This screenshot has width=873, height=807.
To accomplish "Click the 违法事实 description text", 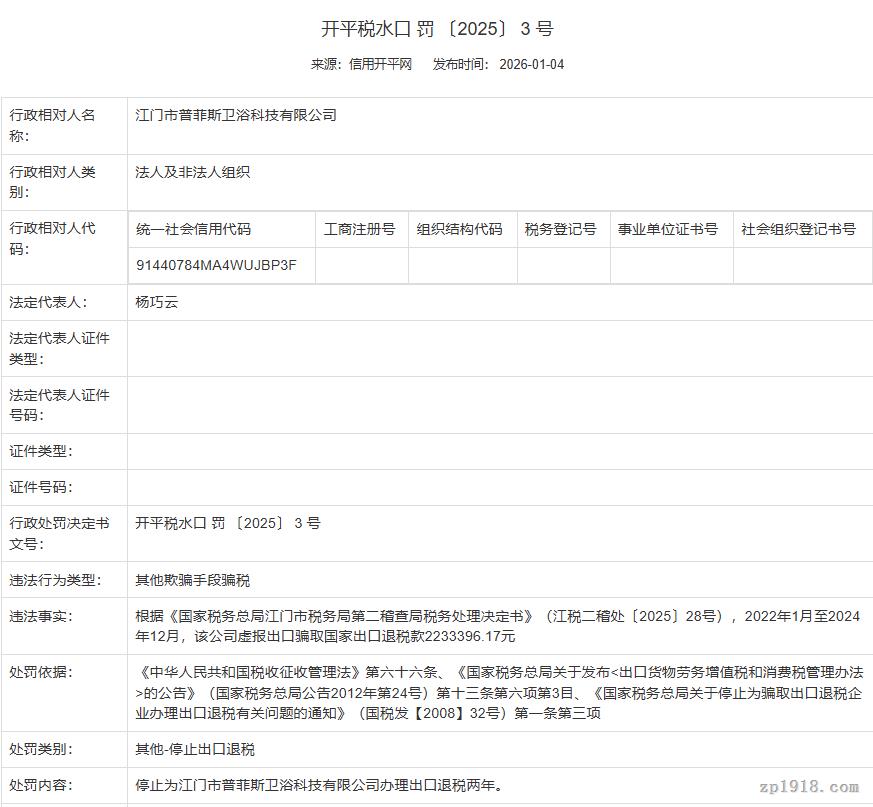I will click(x=496, y=626).
